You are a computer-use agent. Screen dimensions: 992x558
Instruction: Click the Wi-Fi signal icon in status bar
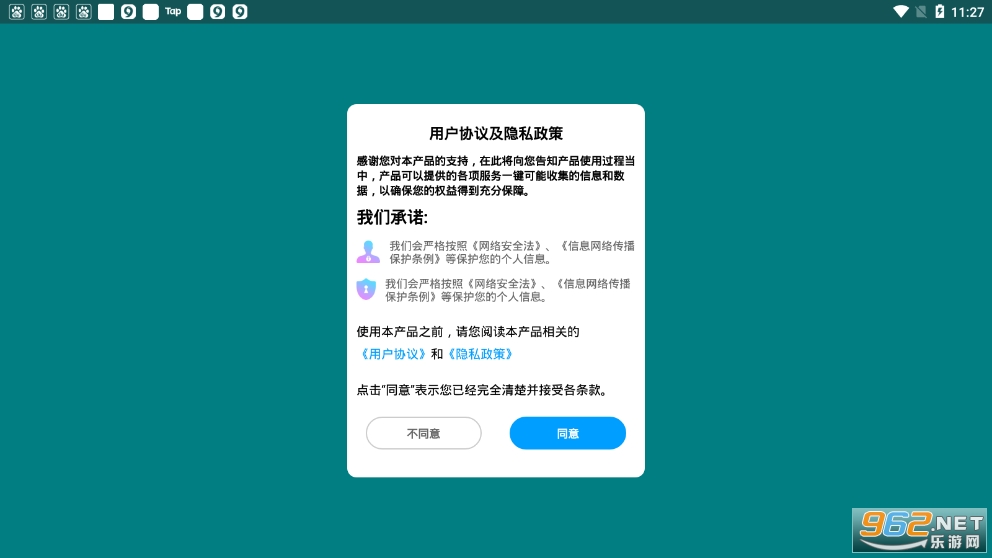(x=900, y=11)
